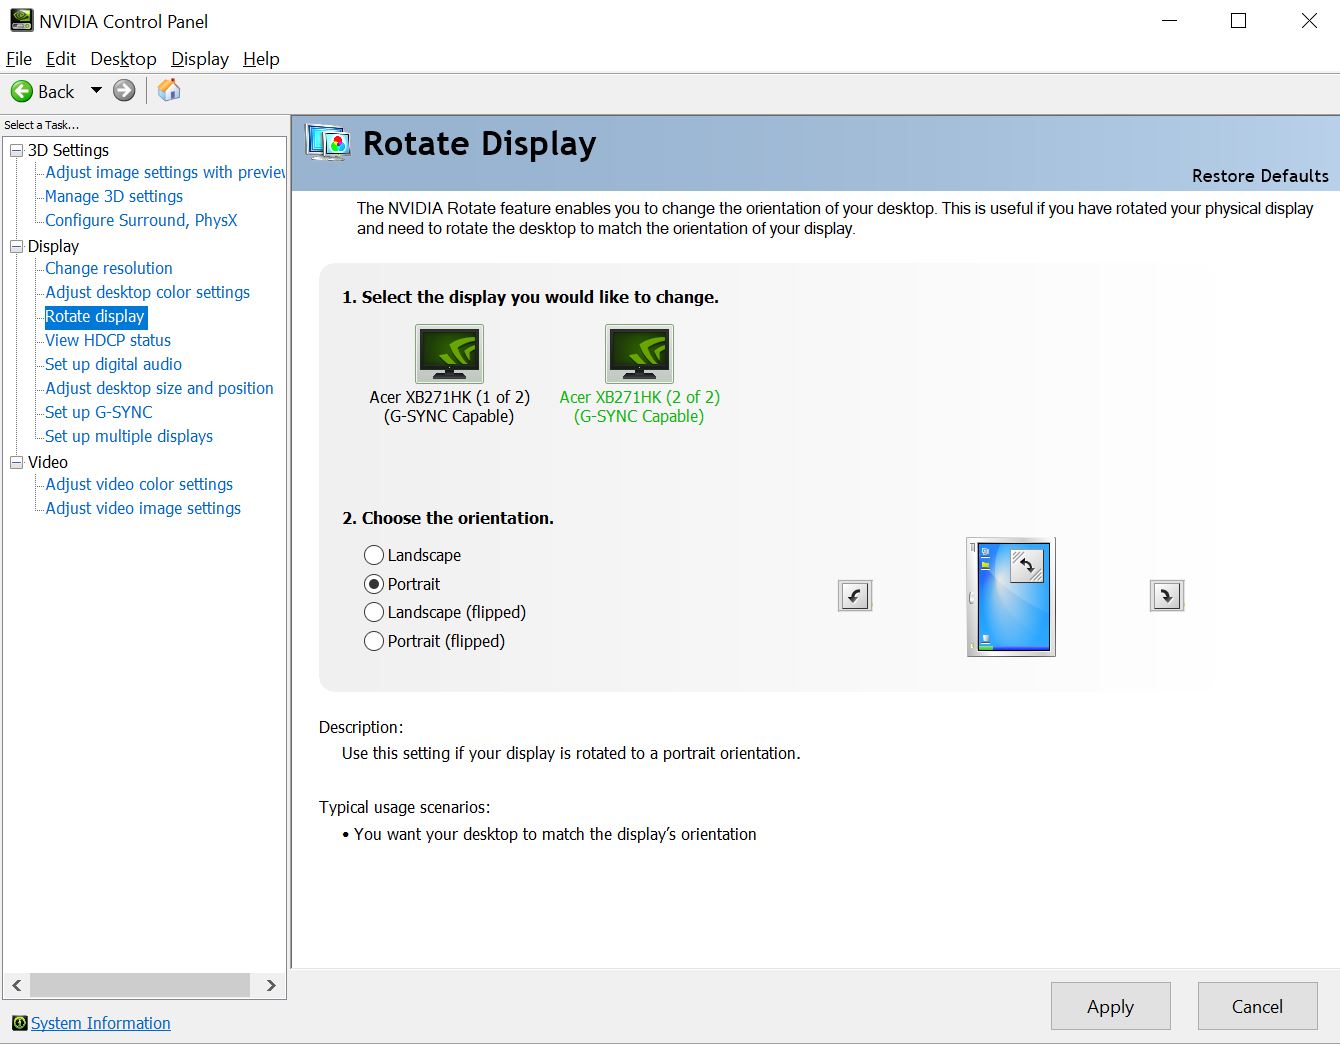Open Adjust video color settings task
The height and width of the screenshot is (1044, 1340).
pos(139,484)
